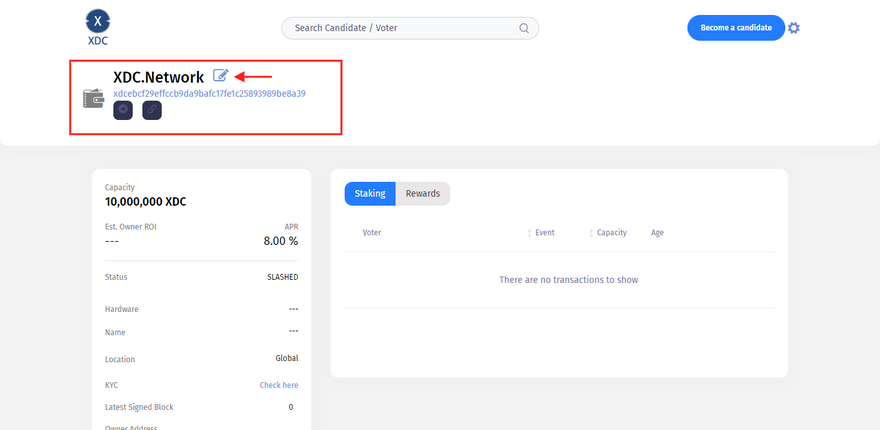Click the Age column header
The width and height of the screenshot is (880, 430).
657,233
